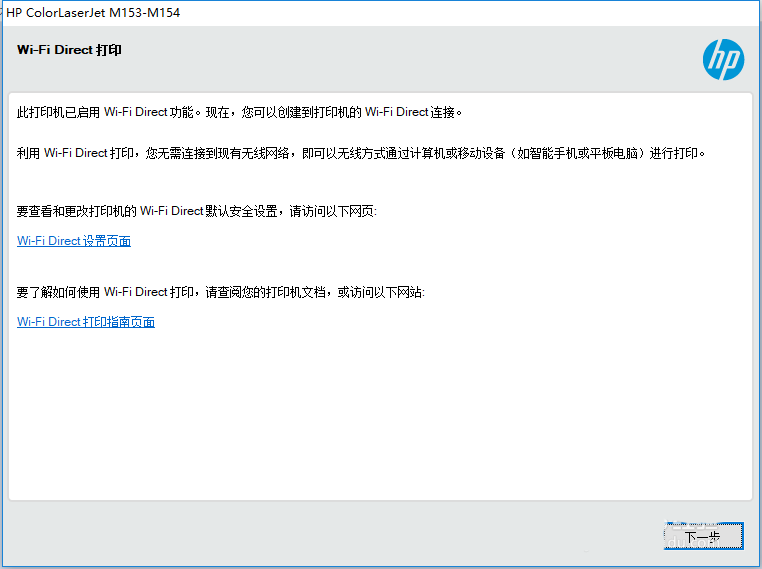Open the Wi-Fi Direct 设置页面 link
The height and width of the screenshot is (569, 762).
click(74, 241)
